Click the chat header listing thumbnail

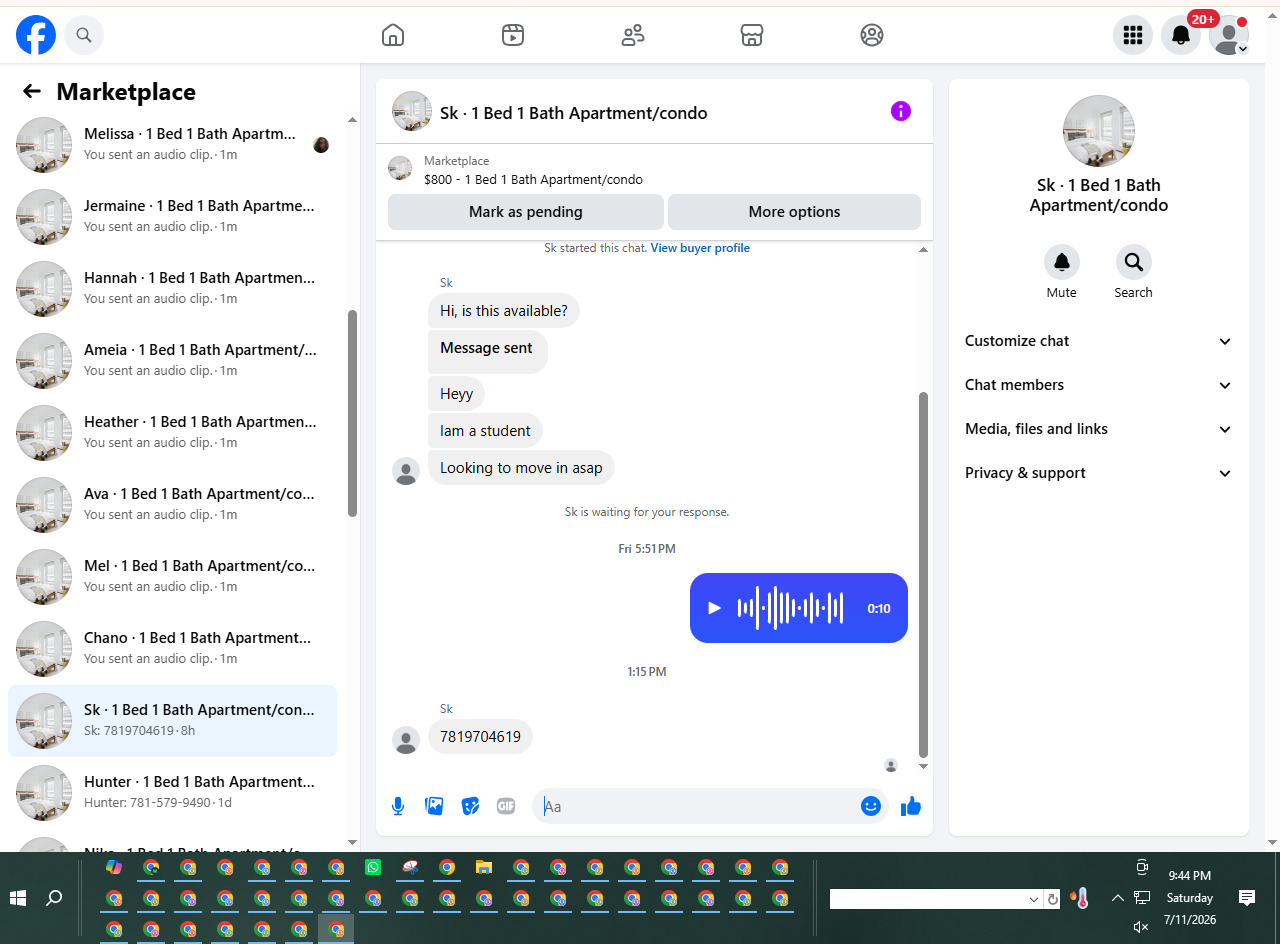point(412,111)
